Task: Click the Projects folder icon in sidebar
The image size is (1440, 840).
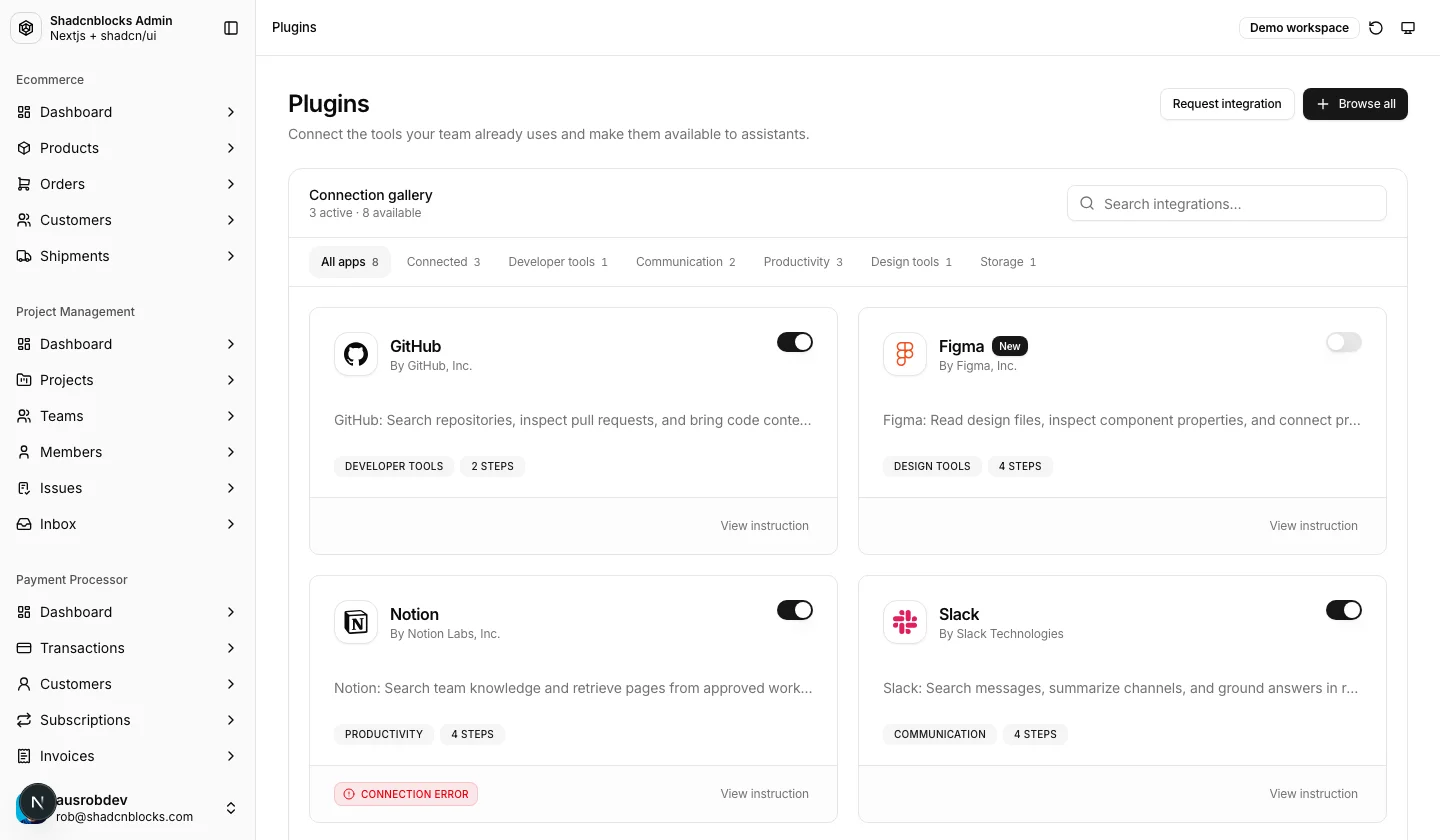Action: click(x=24, y=380)
